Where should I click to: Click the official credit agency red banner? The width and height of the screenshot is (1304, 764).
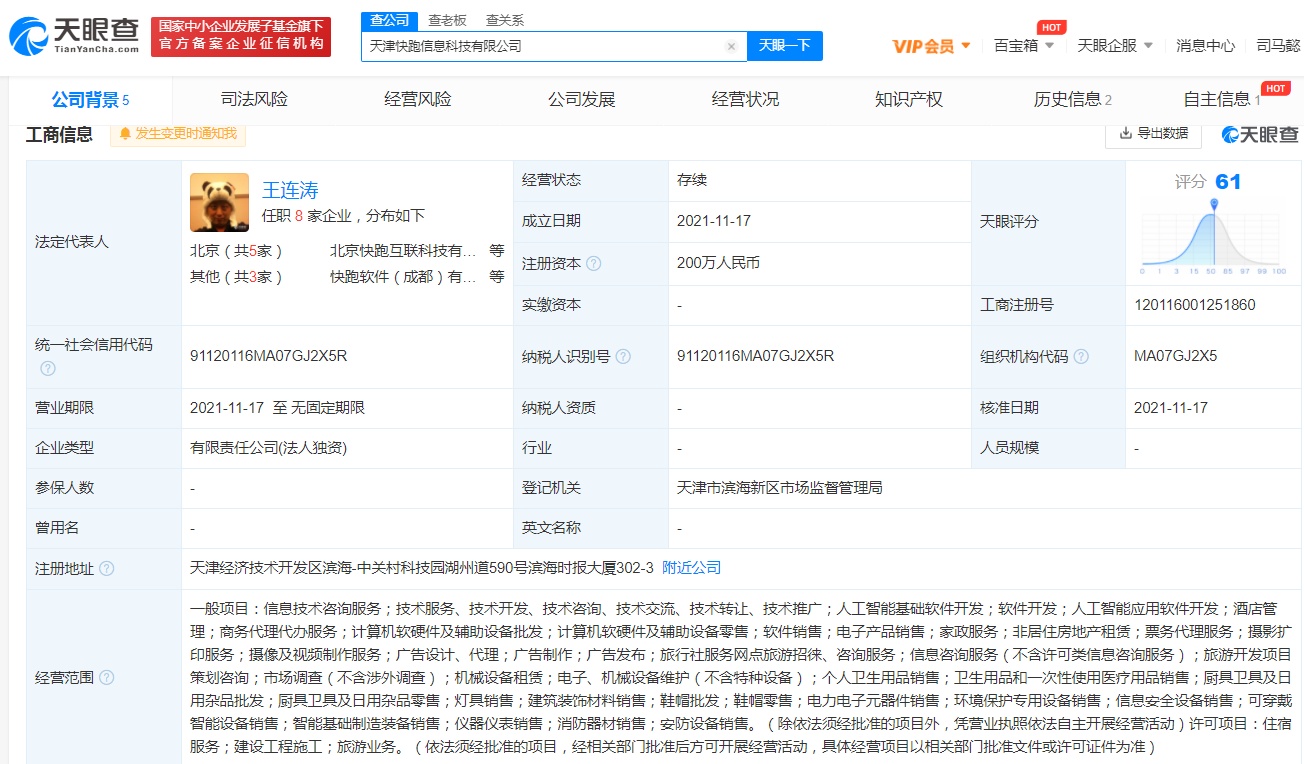tap(240, 36)
